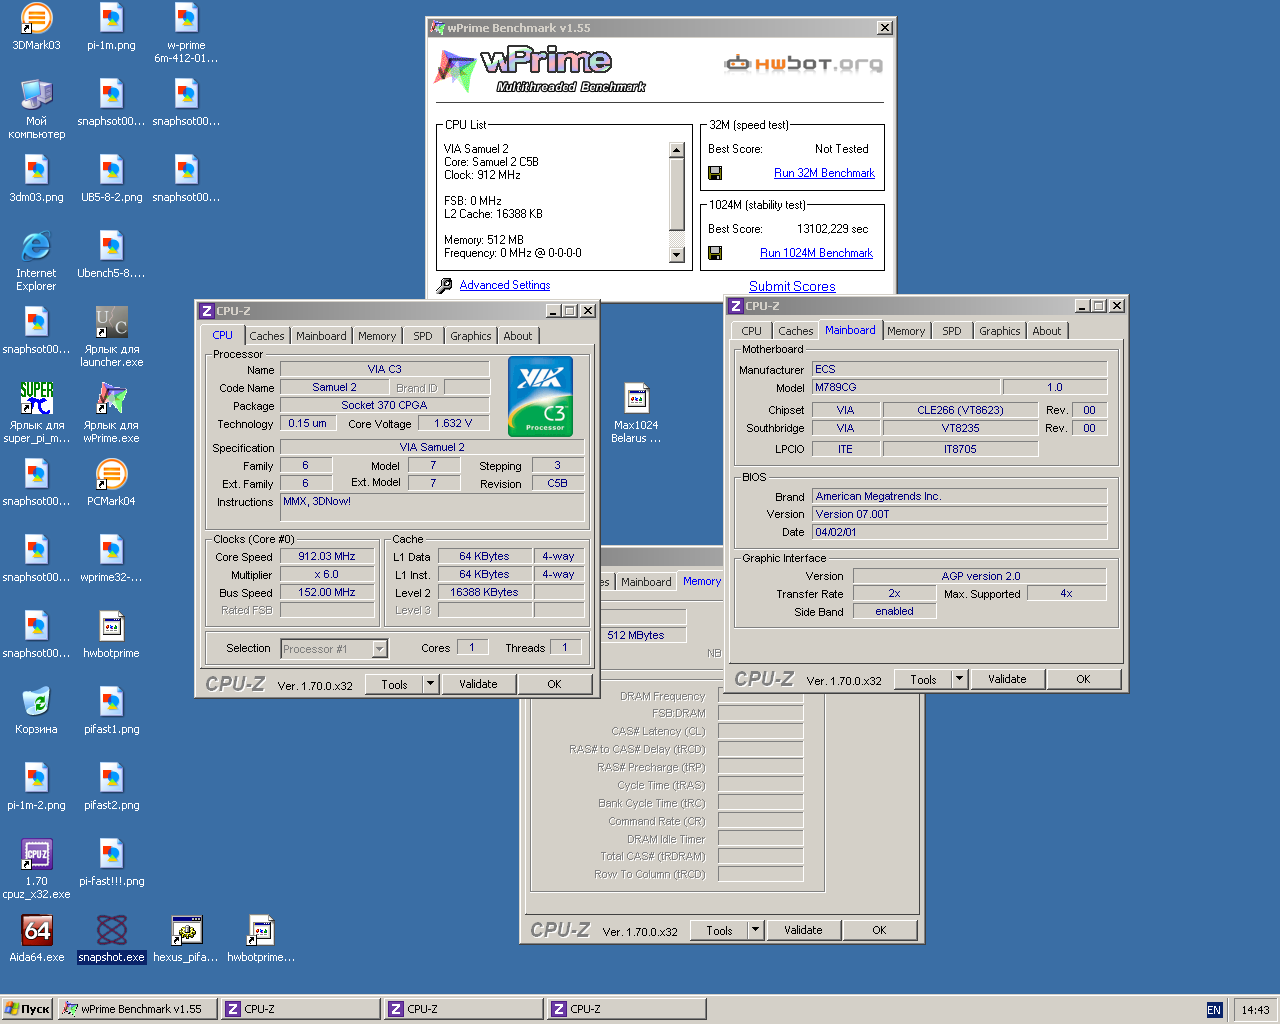Open the 3DMark03 desktop shortcut
1280x1024 pixels.
[x=36, y=27]
